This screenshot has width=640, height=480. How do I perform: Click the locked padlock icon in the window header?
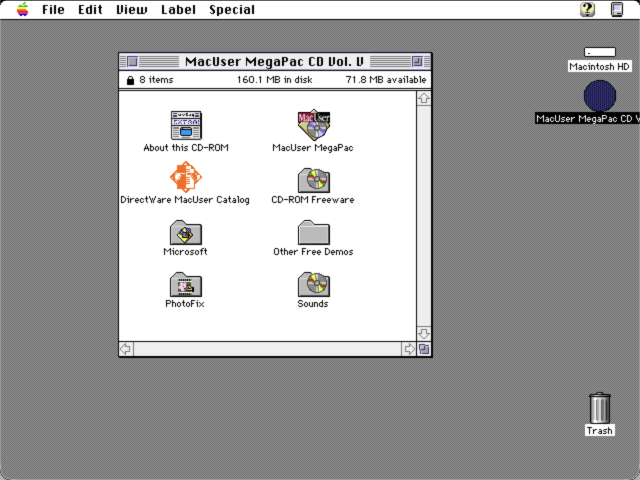130,80
